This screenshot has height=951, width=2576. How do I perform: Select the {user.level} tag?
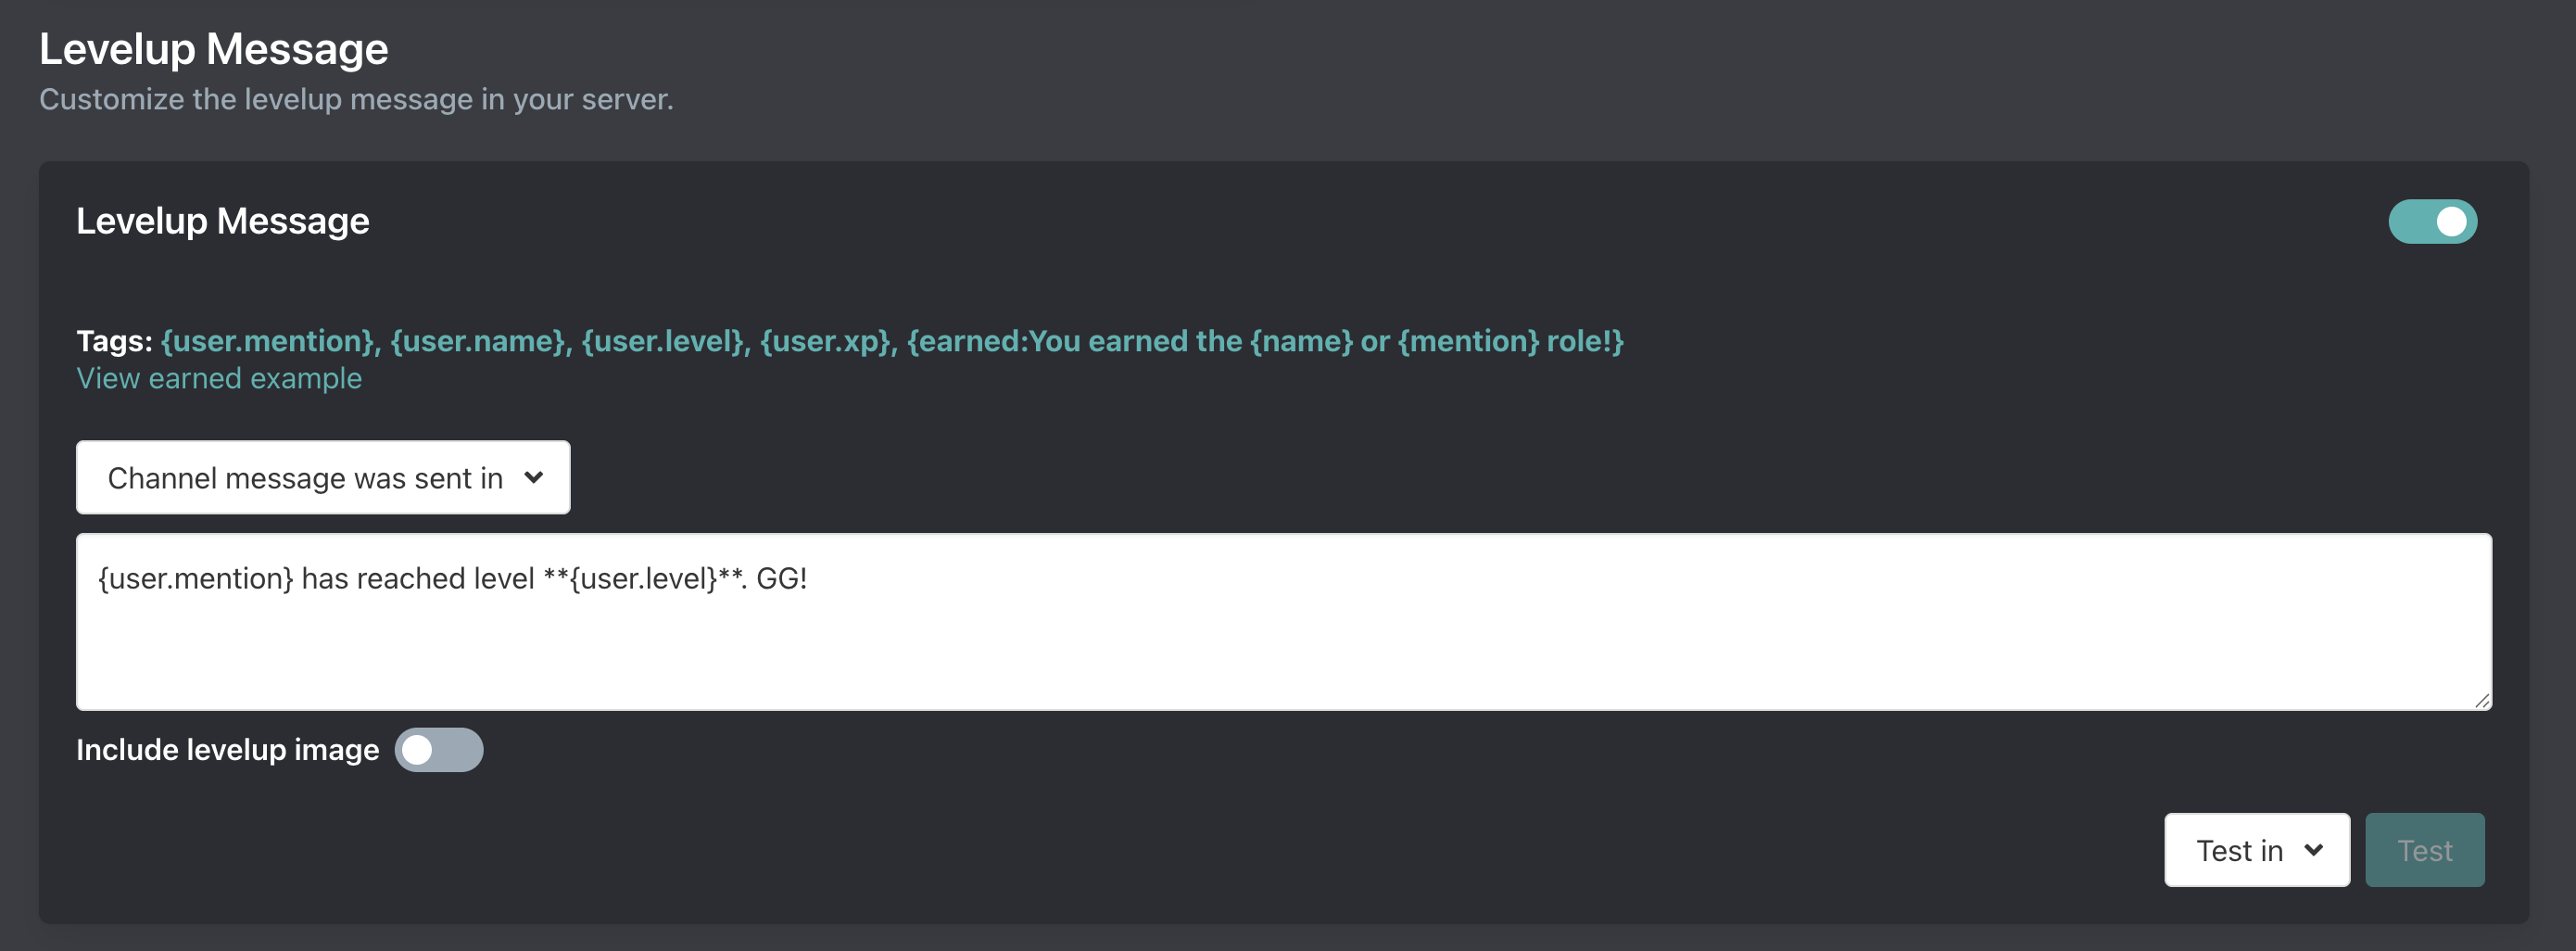(x=662, y=341)
